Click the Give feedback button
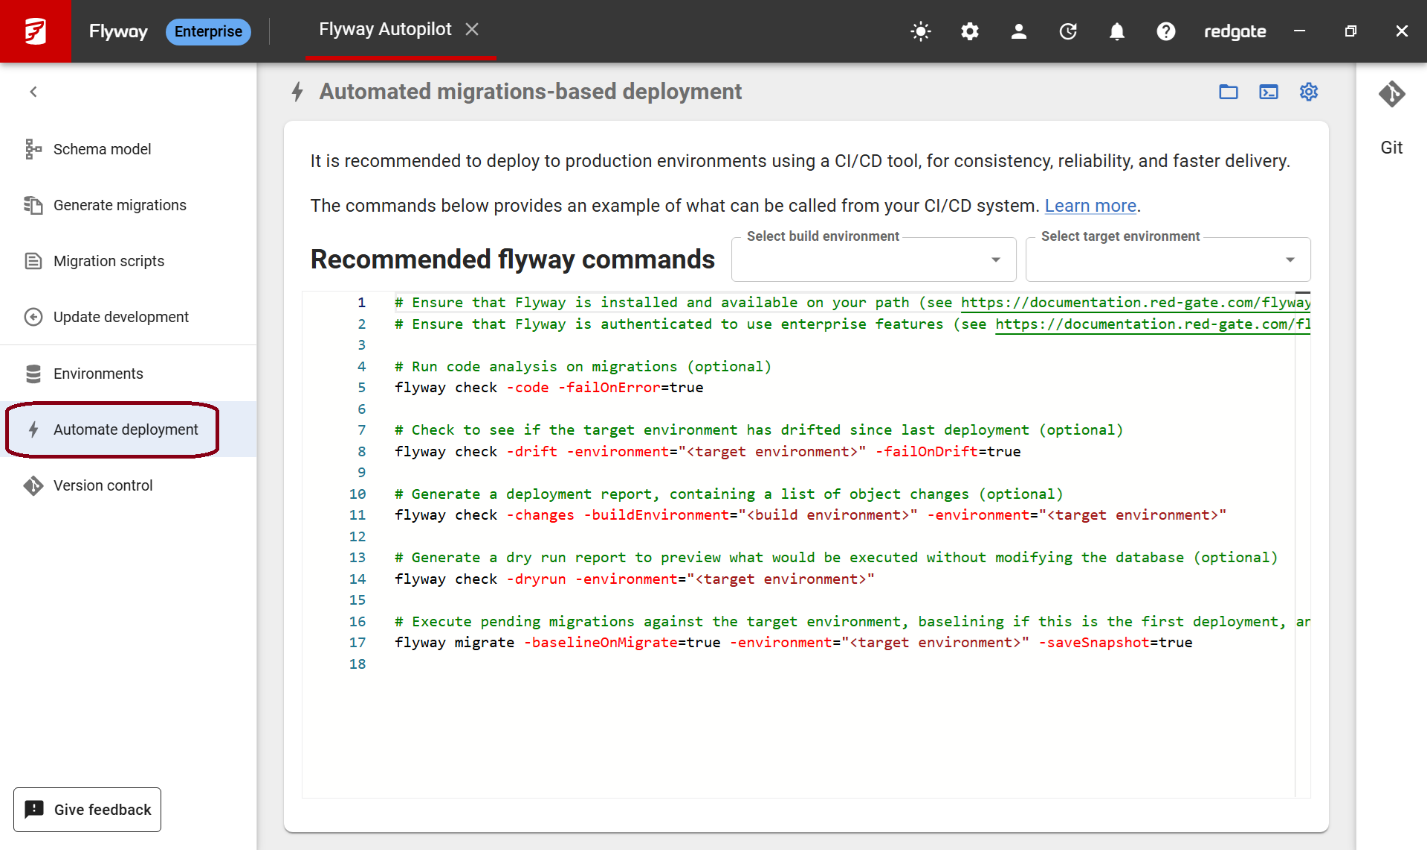The width and height of the screenshot is (1427, 850). (87, 810)
